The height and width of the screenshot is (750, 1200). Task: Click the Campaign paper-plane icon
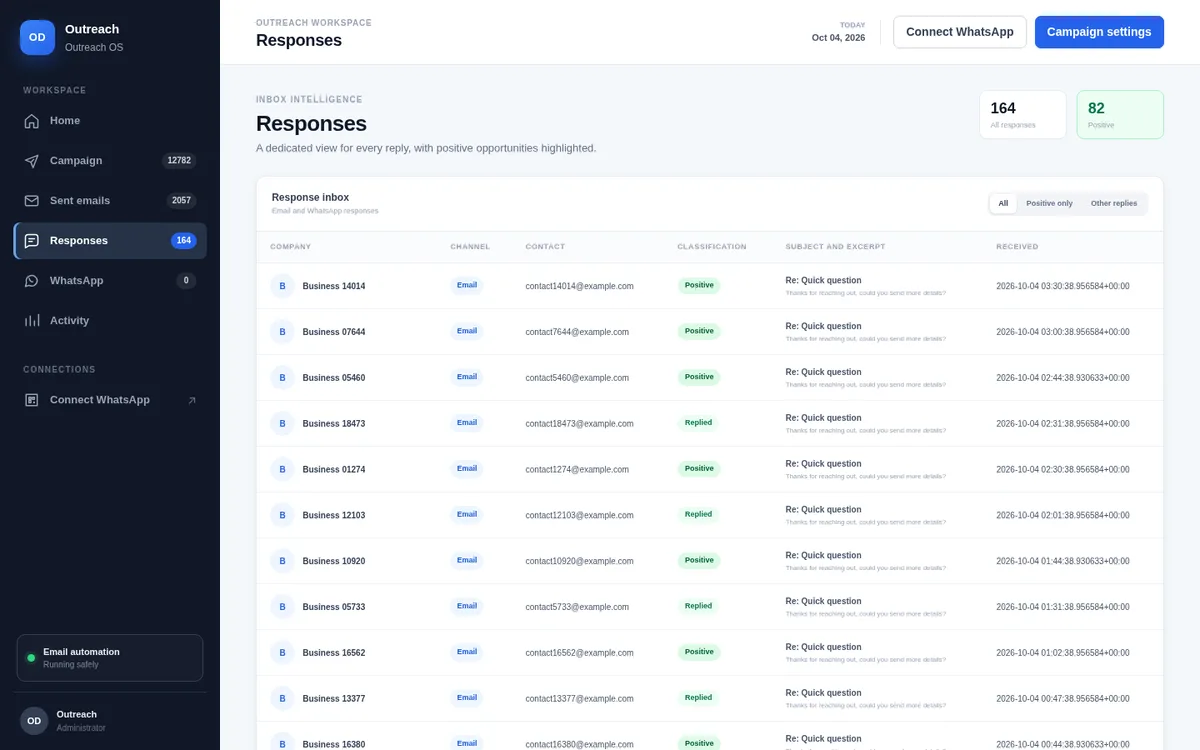(x=32, y=161)
